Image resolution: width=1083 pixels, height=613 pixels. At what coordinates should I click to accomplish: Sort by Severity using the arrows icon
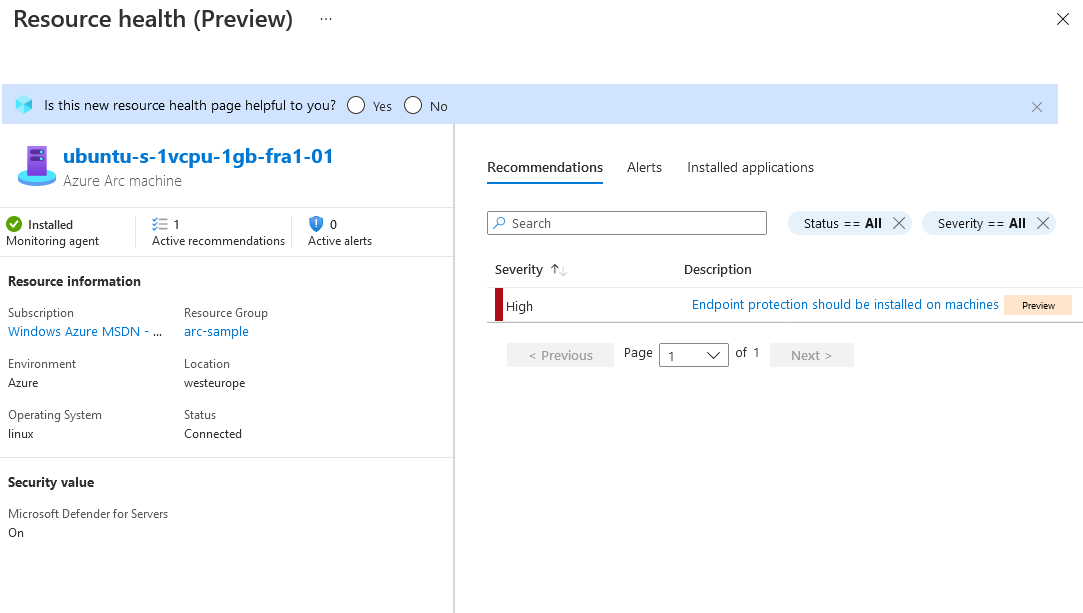tap(559, 270)
